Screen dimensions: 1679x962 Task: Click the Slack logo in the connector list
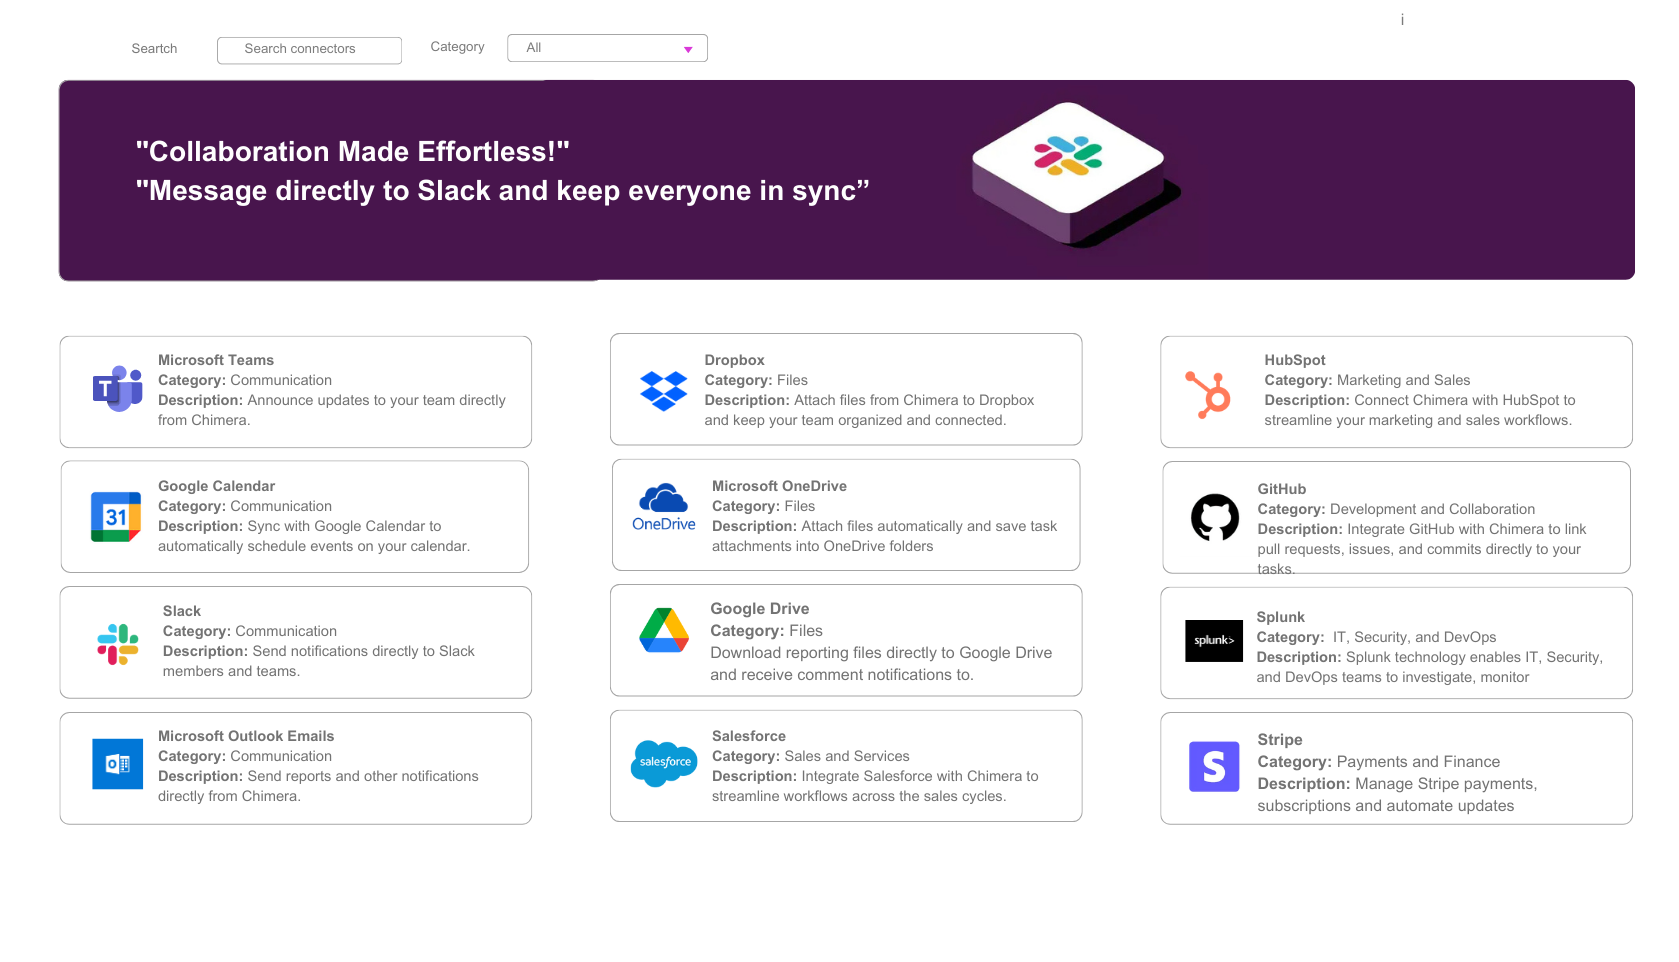point(118,644)
